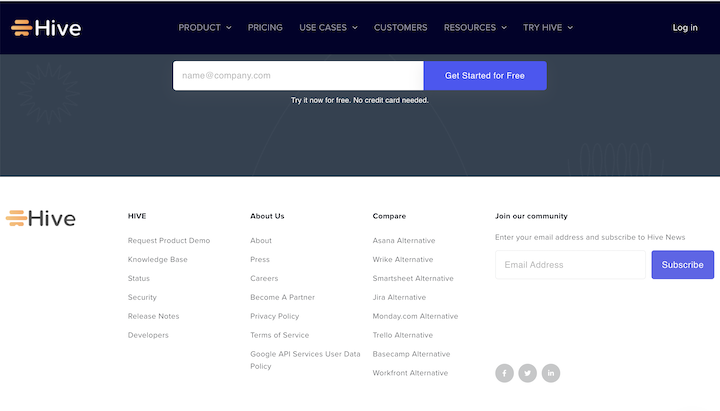Click the 'Join our community' heading
The image size is (720, 411).
(531, 216)
